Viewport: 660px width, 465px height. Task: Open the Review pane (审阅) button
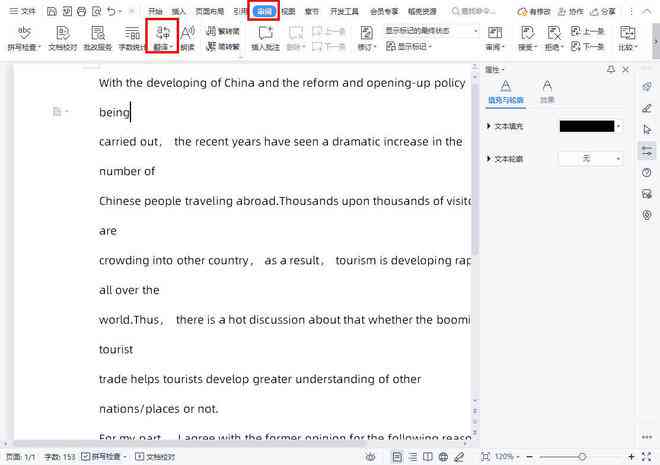coord(495,38)
